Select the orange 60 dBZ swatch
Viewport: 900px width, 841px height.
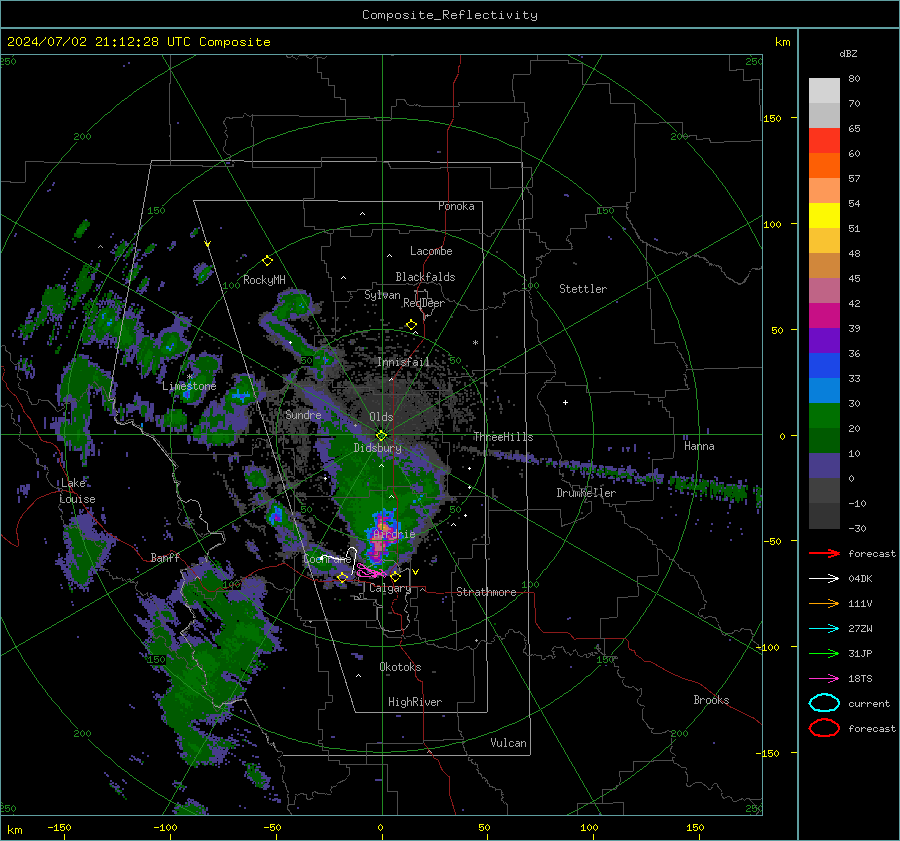click(x=824, y=165)
